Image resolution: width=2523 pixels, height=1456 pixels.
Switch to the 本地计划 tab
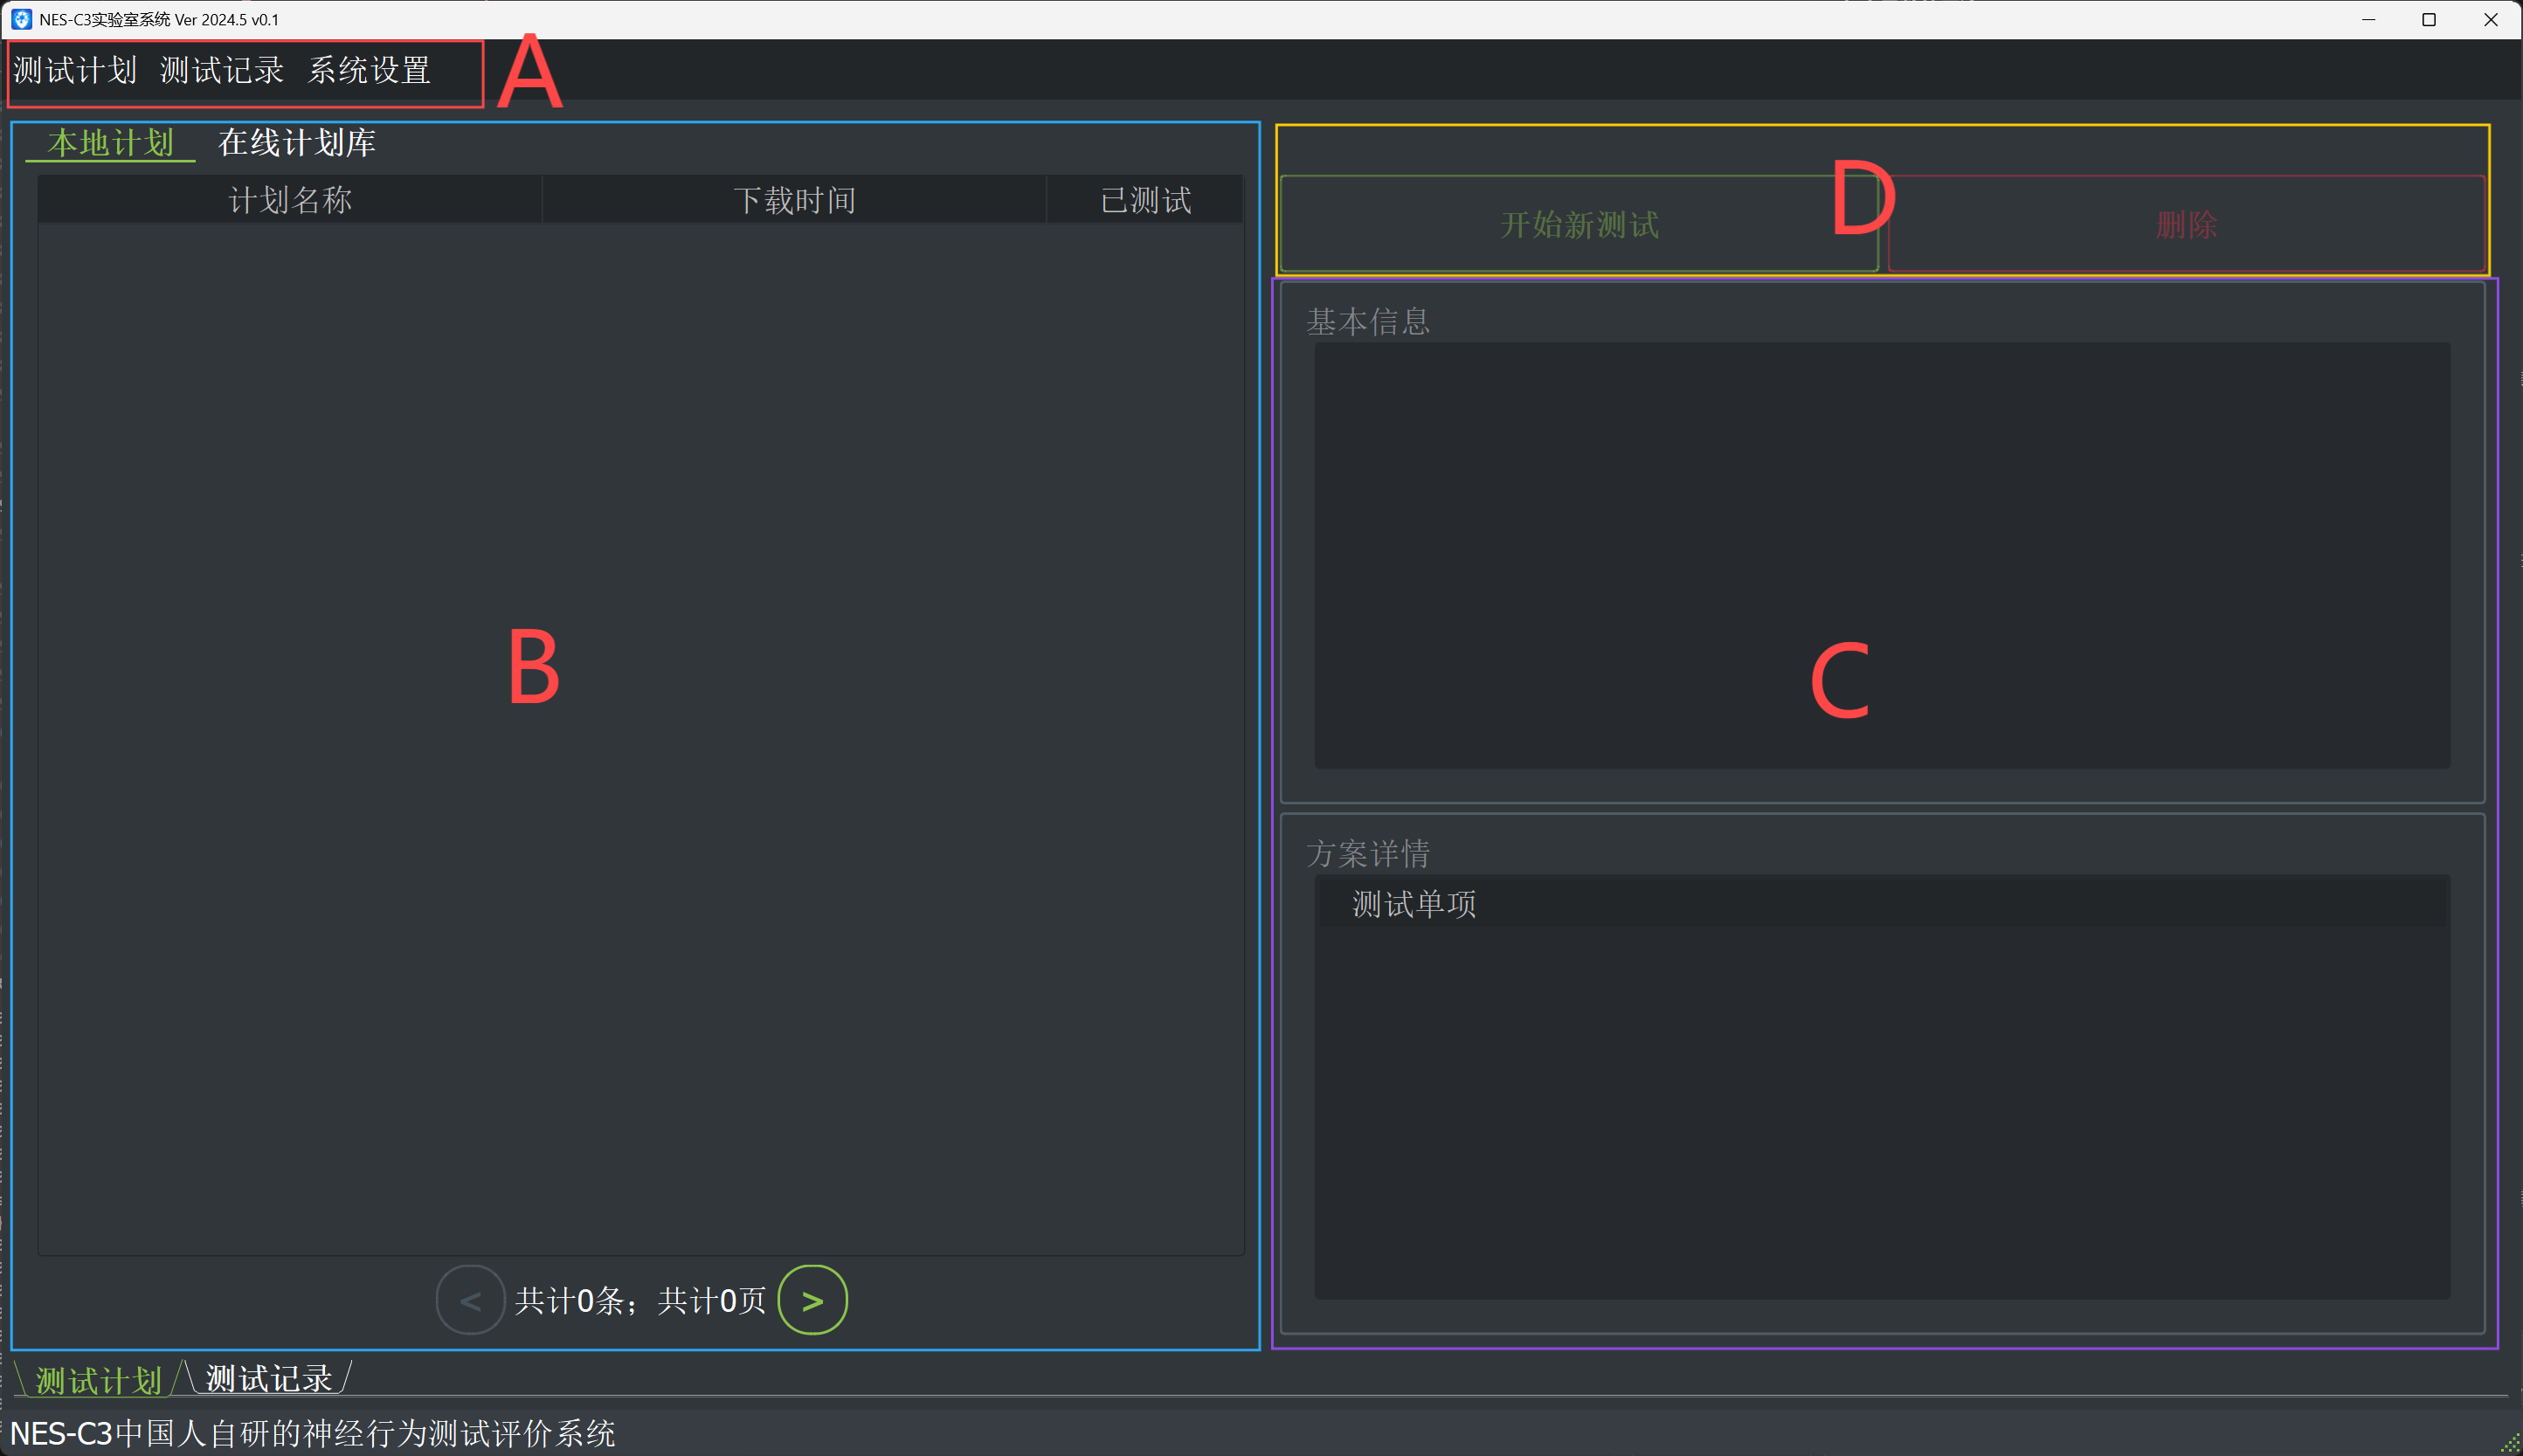tap(110, 143)
